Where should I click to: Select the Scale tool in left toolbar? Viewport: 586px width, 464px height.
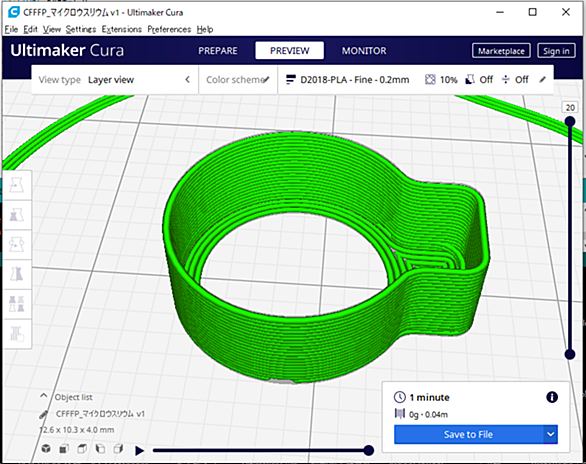tap(16, 215)
